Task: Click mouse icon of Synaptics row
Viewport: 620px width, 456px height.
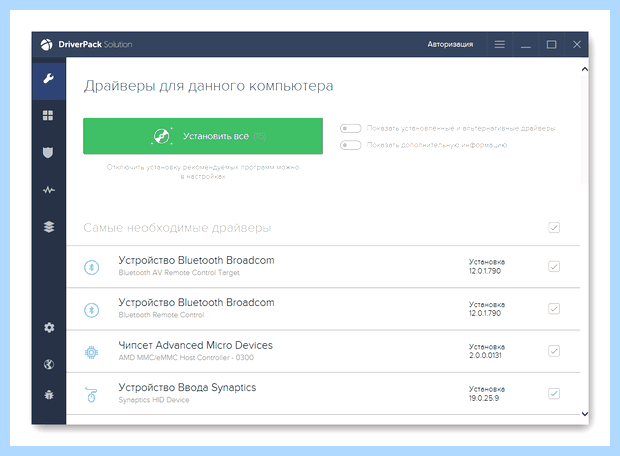Action: click(91, 394)
